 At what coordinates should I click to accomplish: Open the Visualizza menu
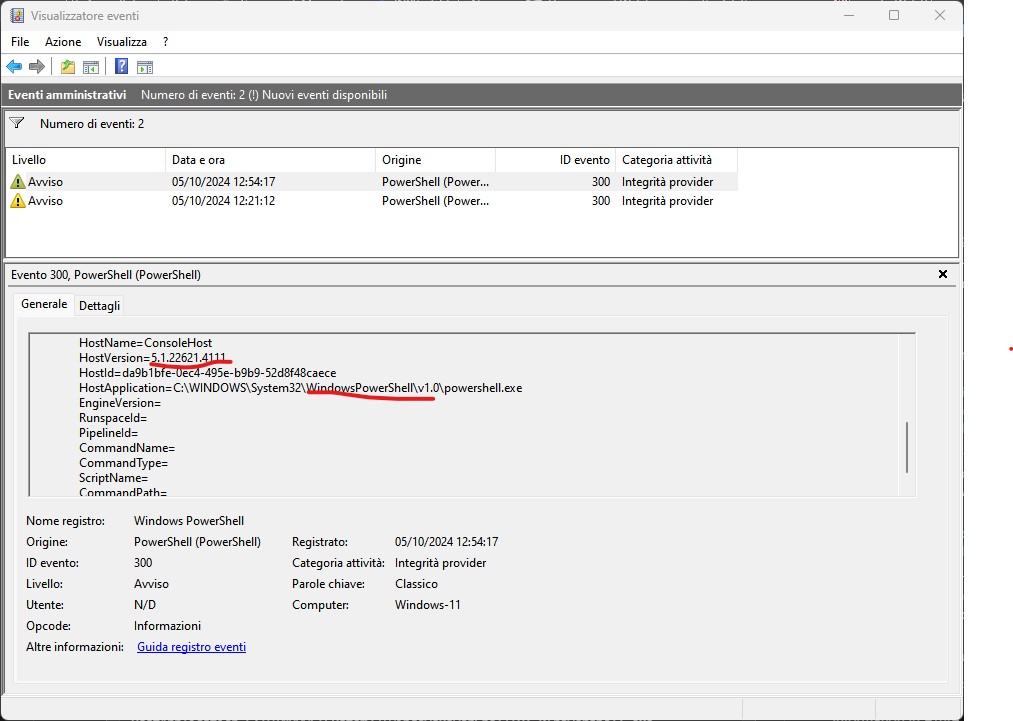click(x=121, y=42)
